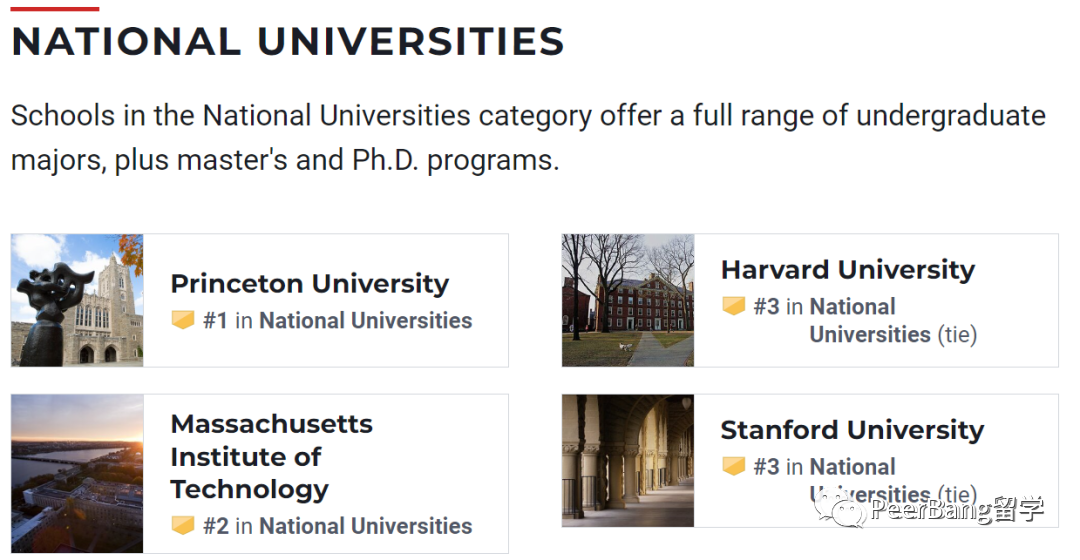Image resolution: width=1080 pixels, height=560 pixels.
Task: Click the Stanford arcade corridor thumbnail
Action: click(x=628, y=460)
